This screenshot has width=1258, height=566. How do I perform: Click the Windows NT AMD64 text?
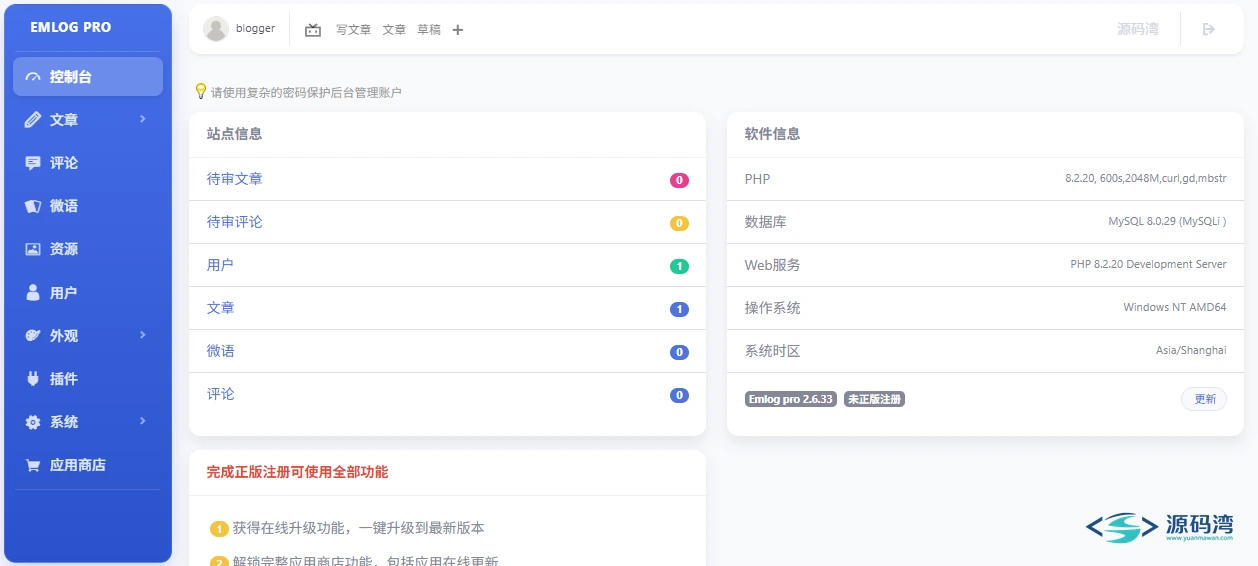[1175, 308]
